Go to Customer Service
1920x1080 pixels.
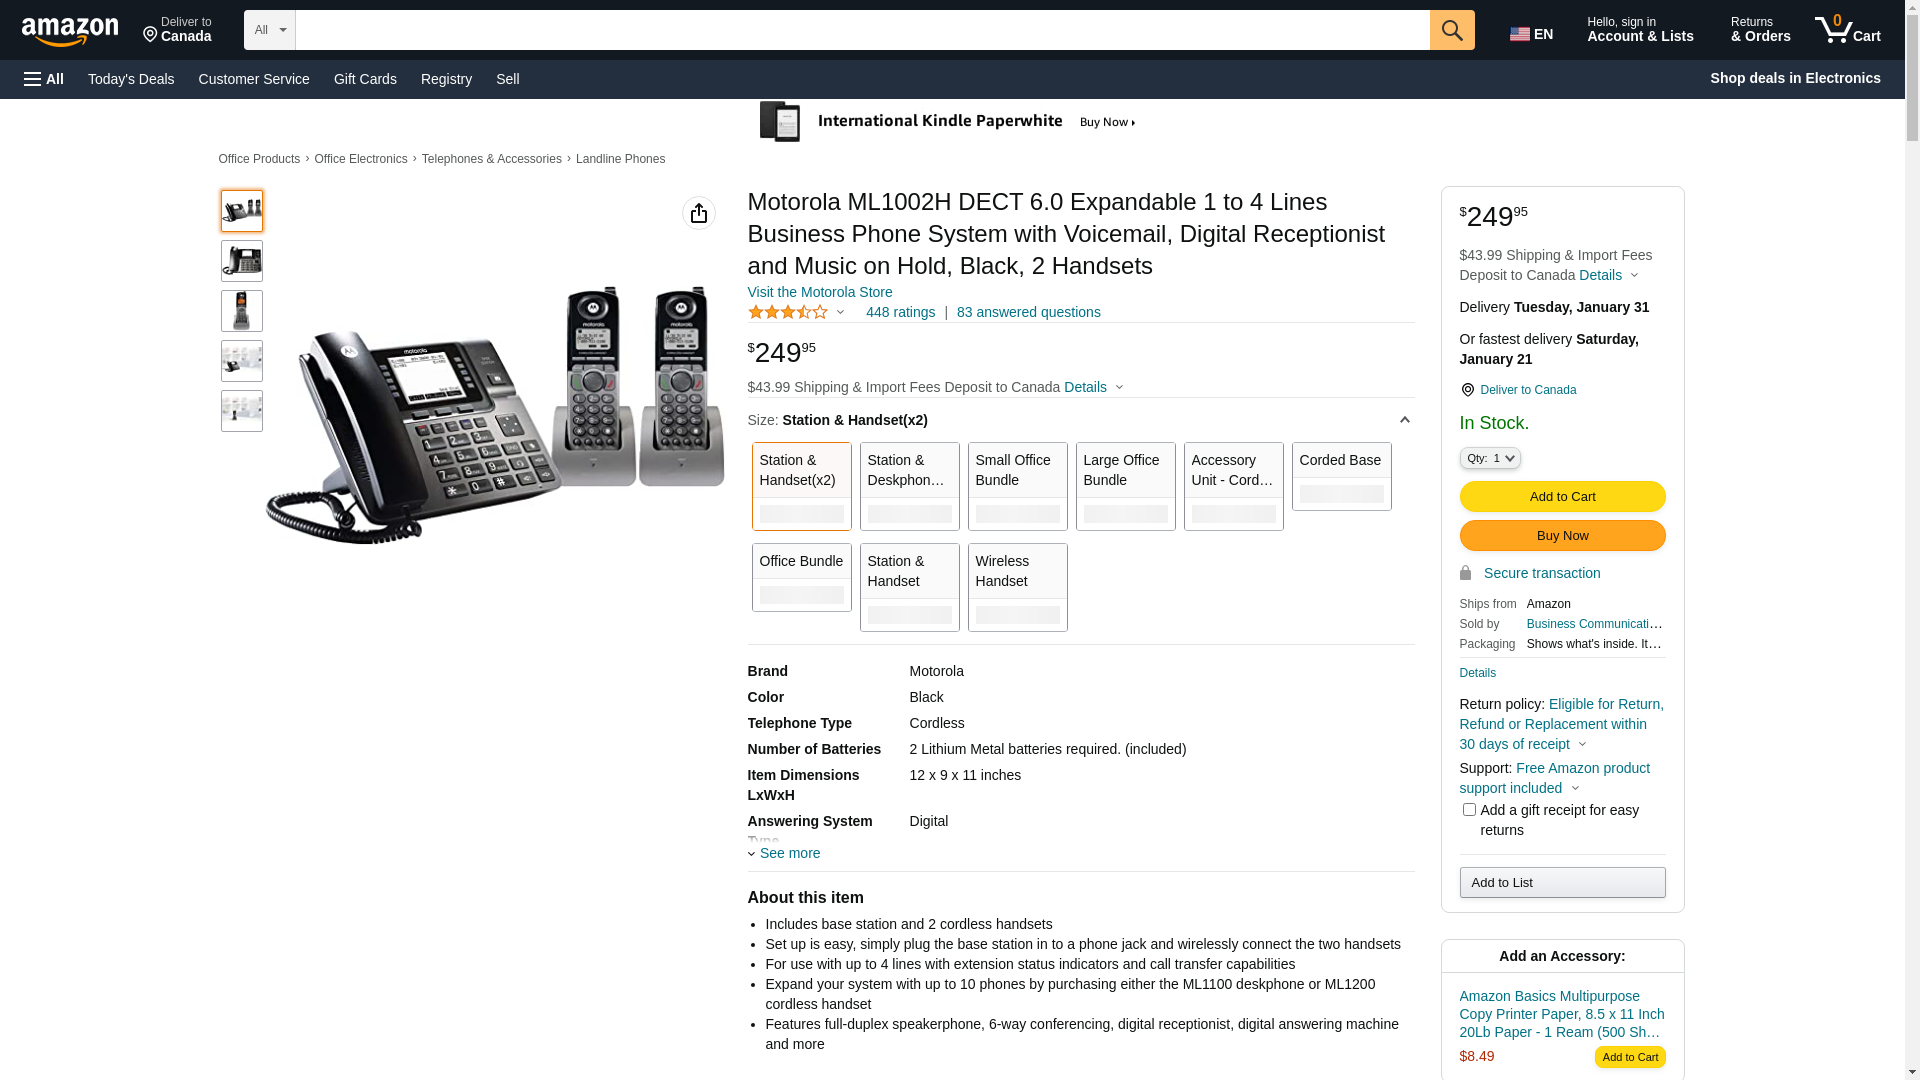254,79
